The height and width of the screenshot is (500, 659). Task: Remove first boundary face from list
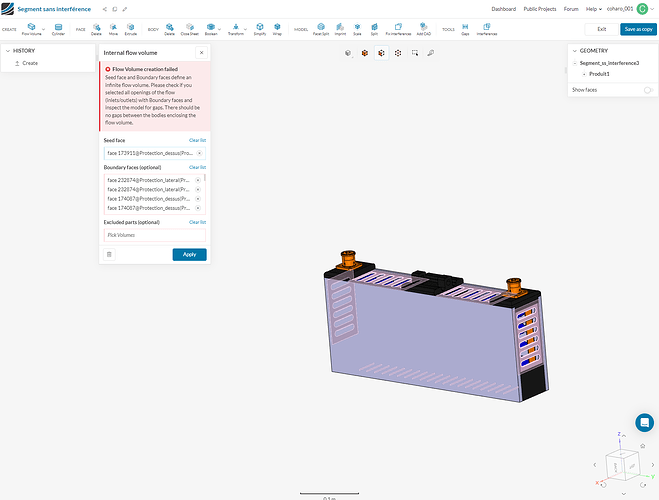(x=198, y=179)
